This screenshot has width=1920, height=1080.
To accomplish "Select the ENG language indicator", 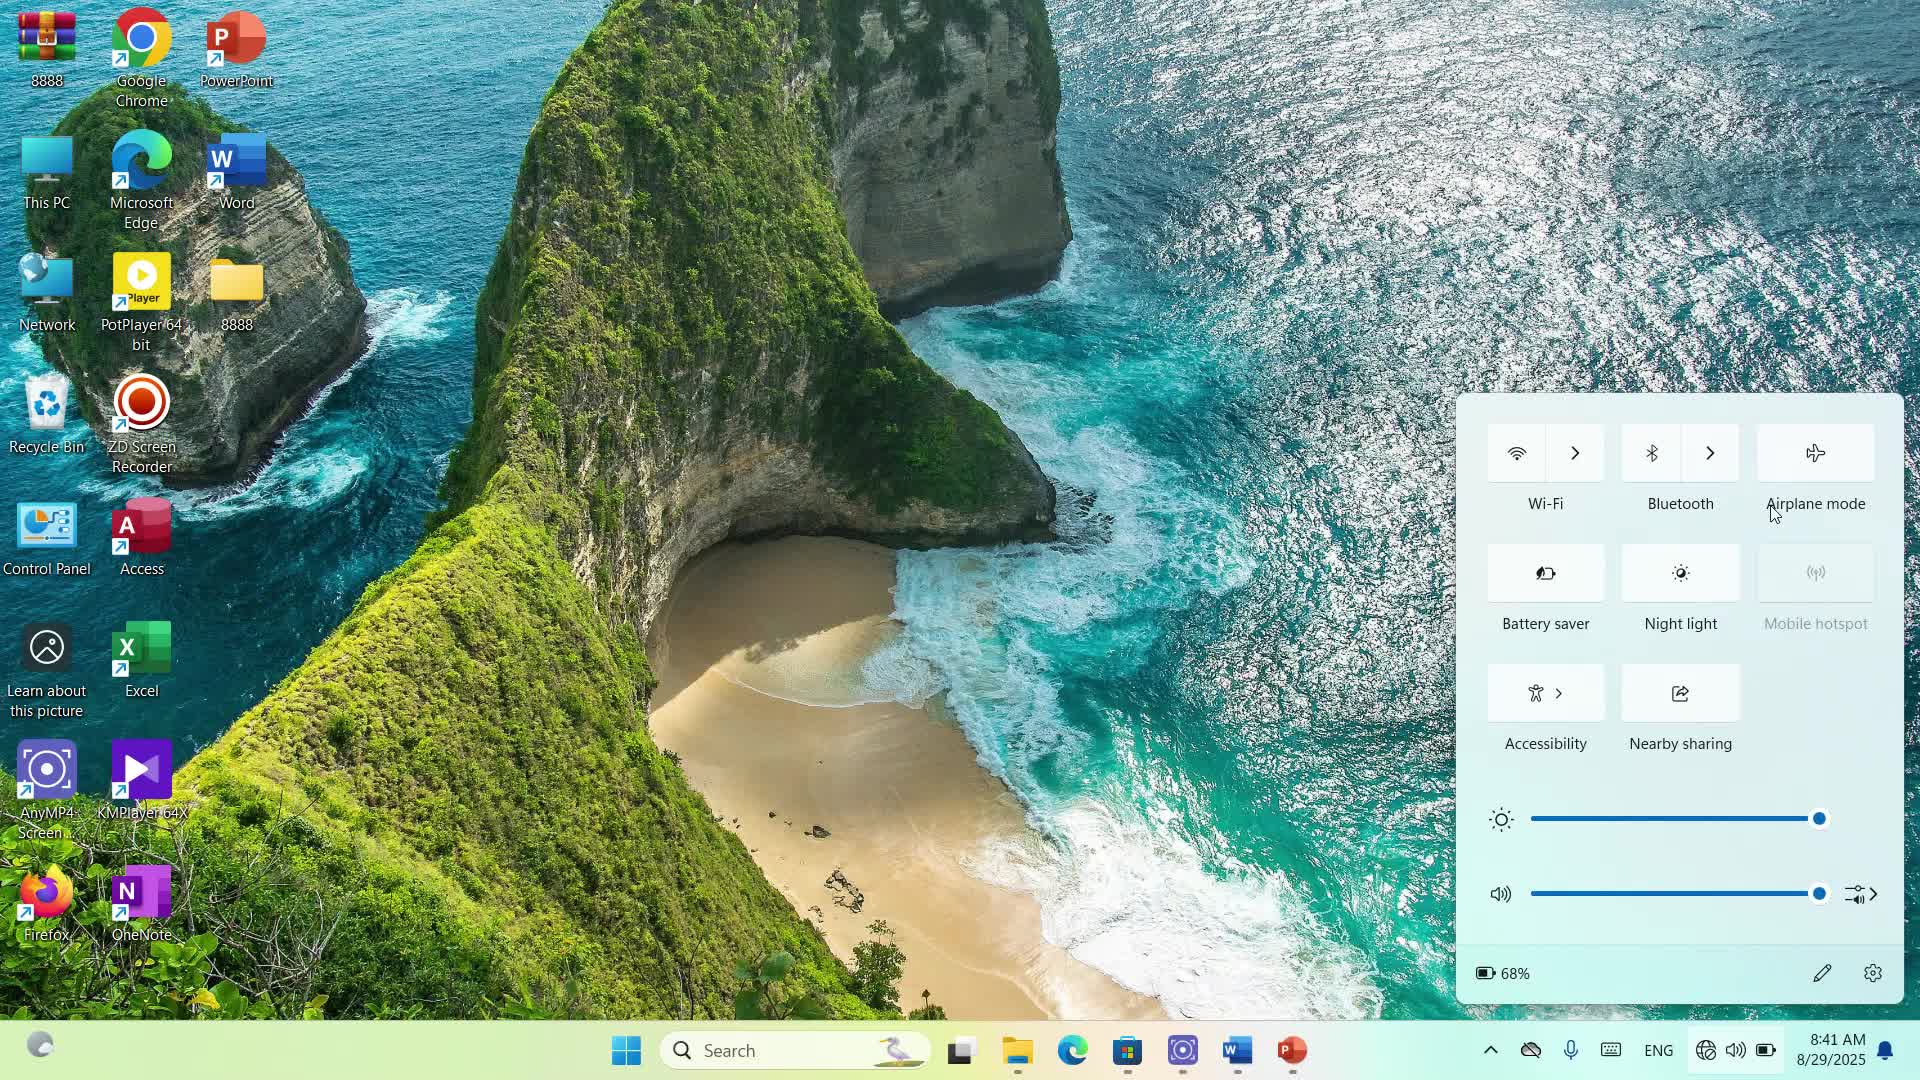I will pyautogui.click(x=1658, y=1050).
